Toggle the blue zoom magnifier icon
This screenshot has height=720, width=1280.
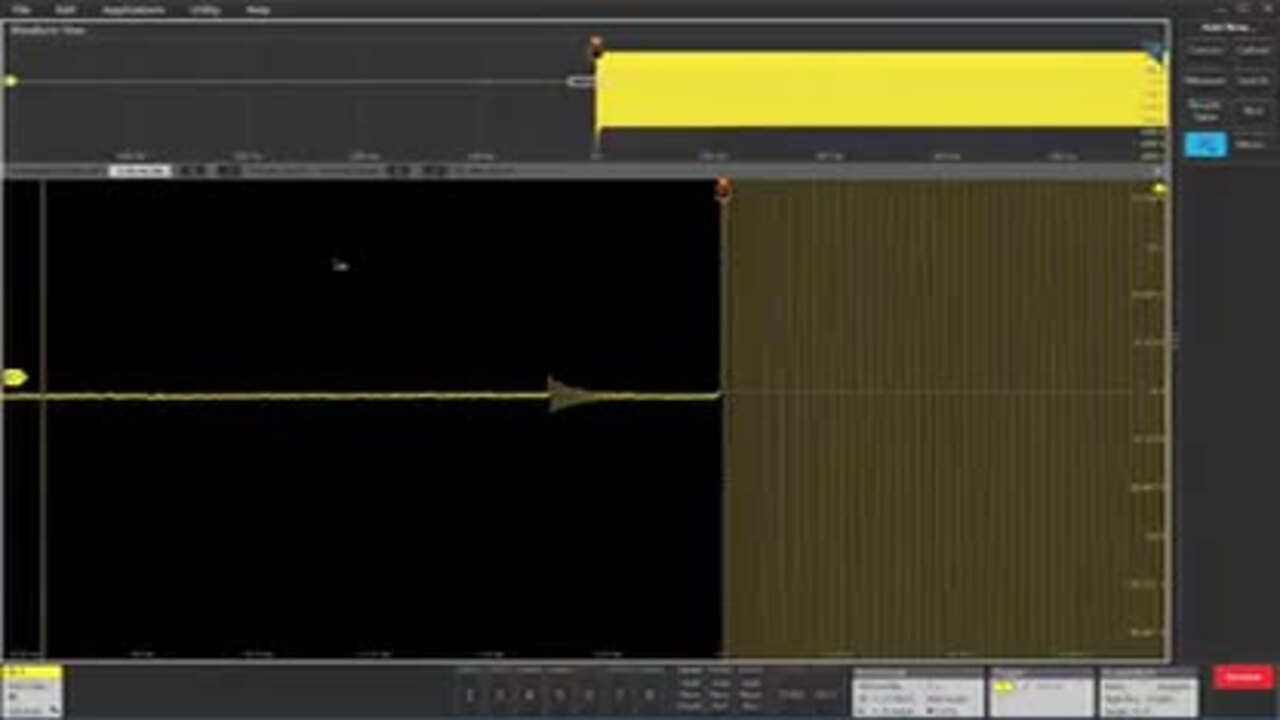pos(1205,144)
